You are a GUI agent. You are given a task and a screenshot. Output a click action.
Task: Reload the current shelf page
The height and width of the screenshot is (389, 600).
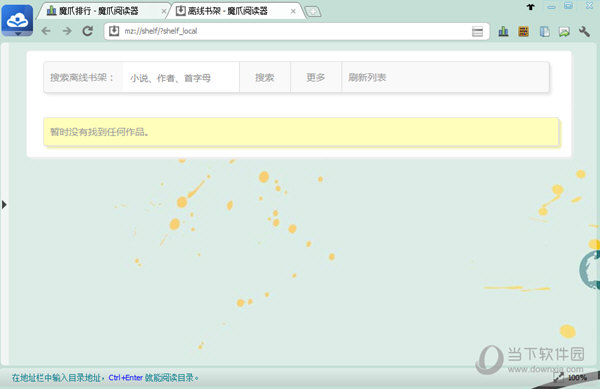tap(88, 31)
